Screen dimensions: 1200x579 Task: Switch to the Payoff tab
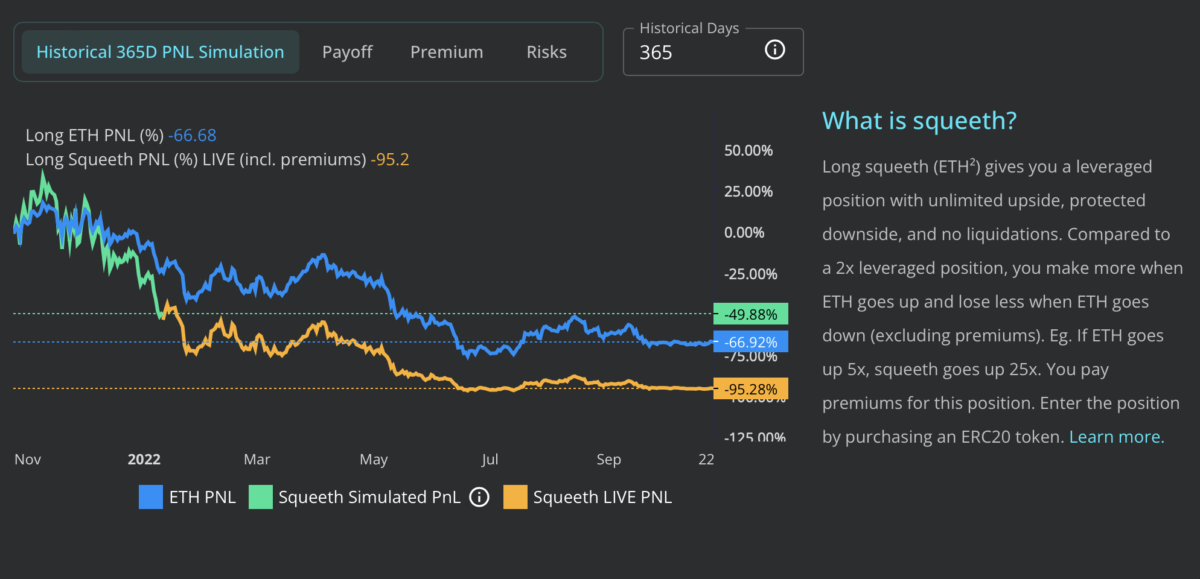click(346, 52)
